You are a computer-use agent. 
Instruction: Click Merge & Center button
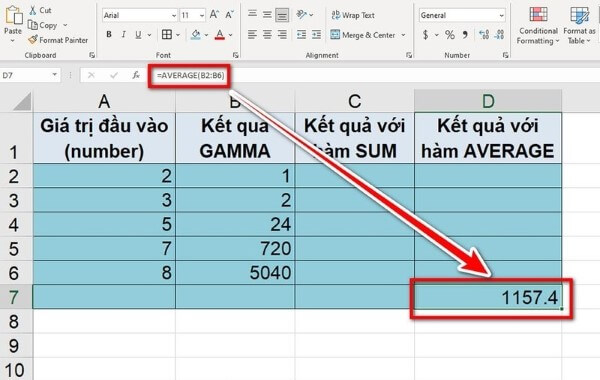tap(363, 35)
